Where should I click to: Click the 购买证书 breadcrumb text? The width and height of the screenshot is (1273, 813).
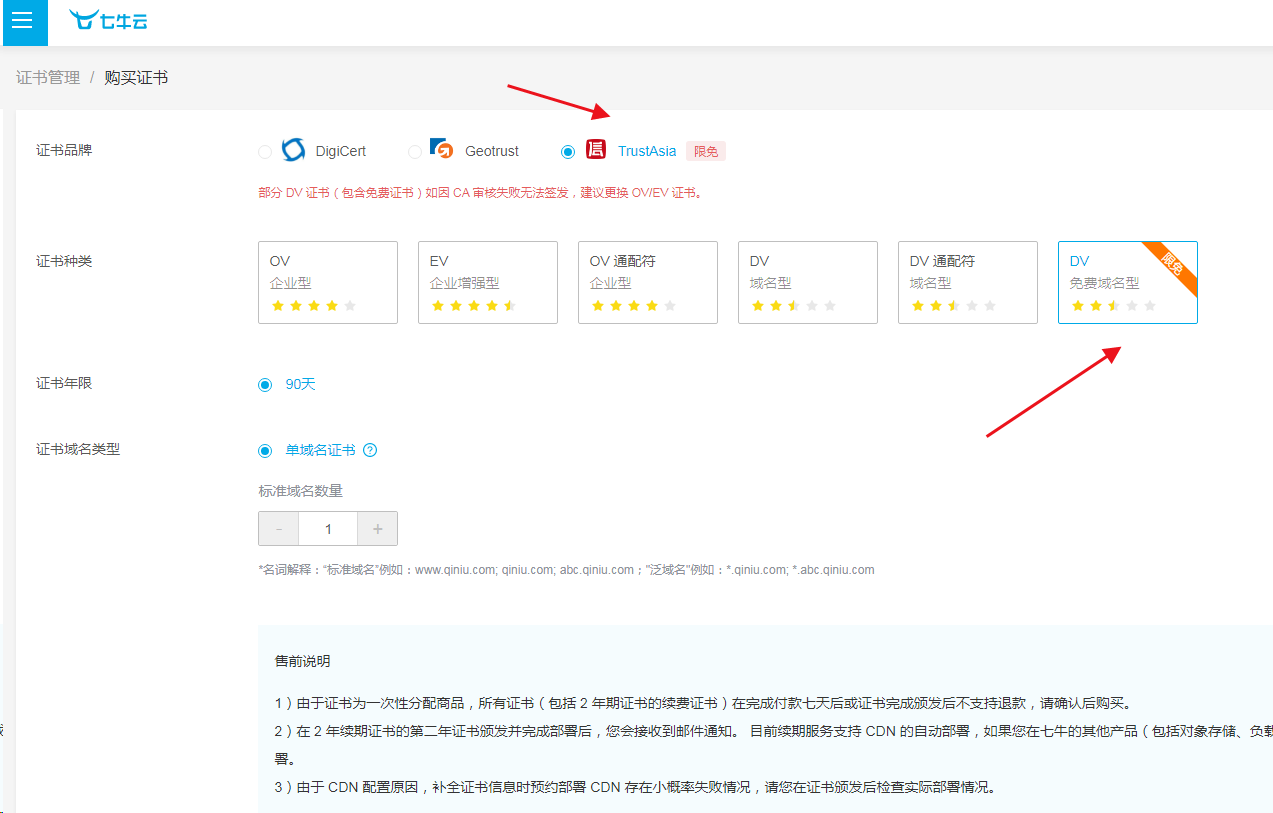pos(136,77)
